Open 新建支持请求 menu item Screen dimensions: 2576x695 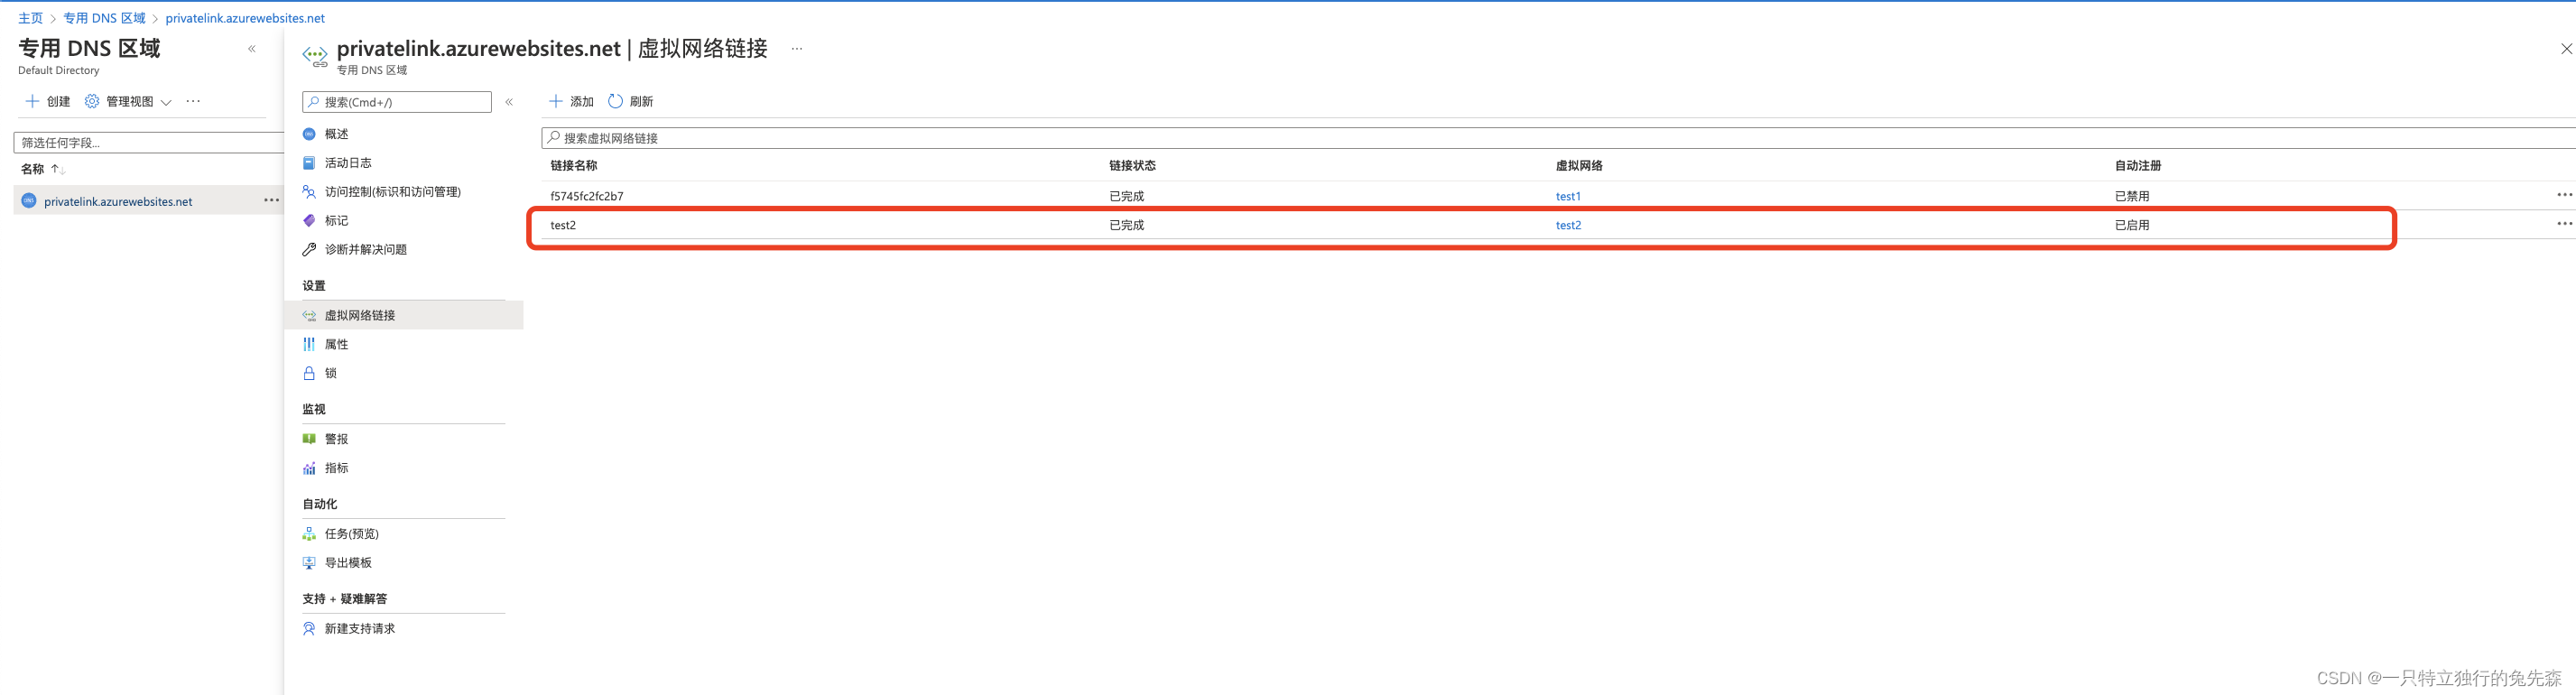(x=359, y=629)
